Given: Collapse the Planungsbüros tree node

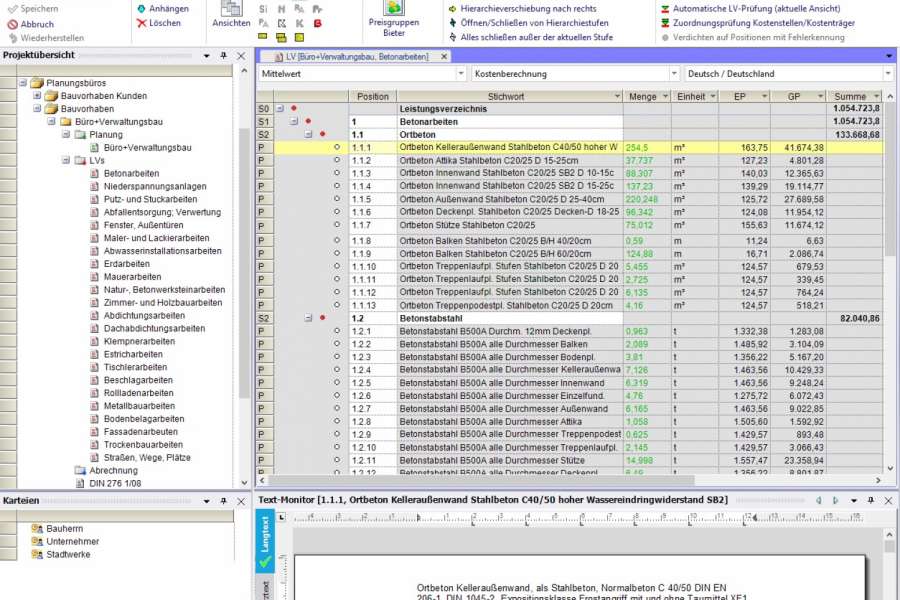Looking at the screenshot, I should tap(23, 83).
